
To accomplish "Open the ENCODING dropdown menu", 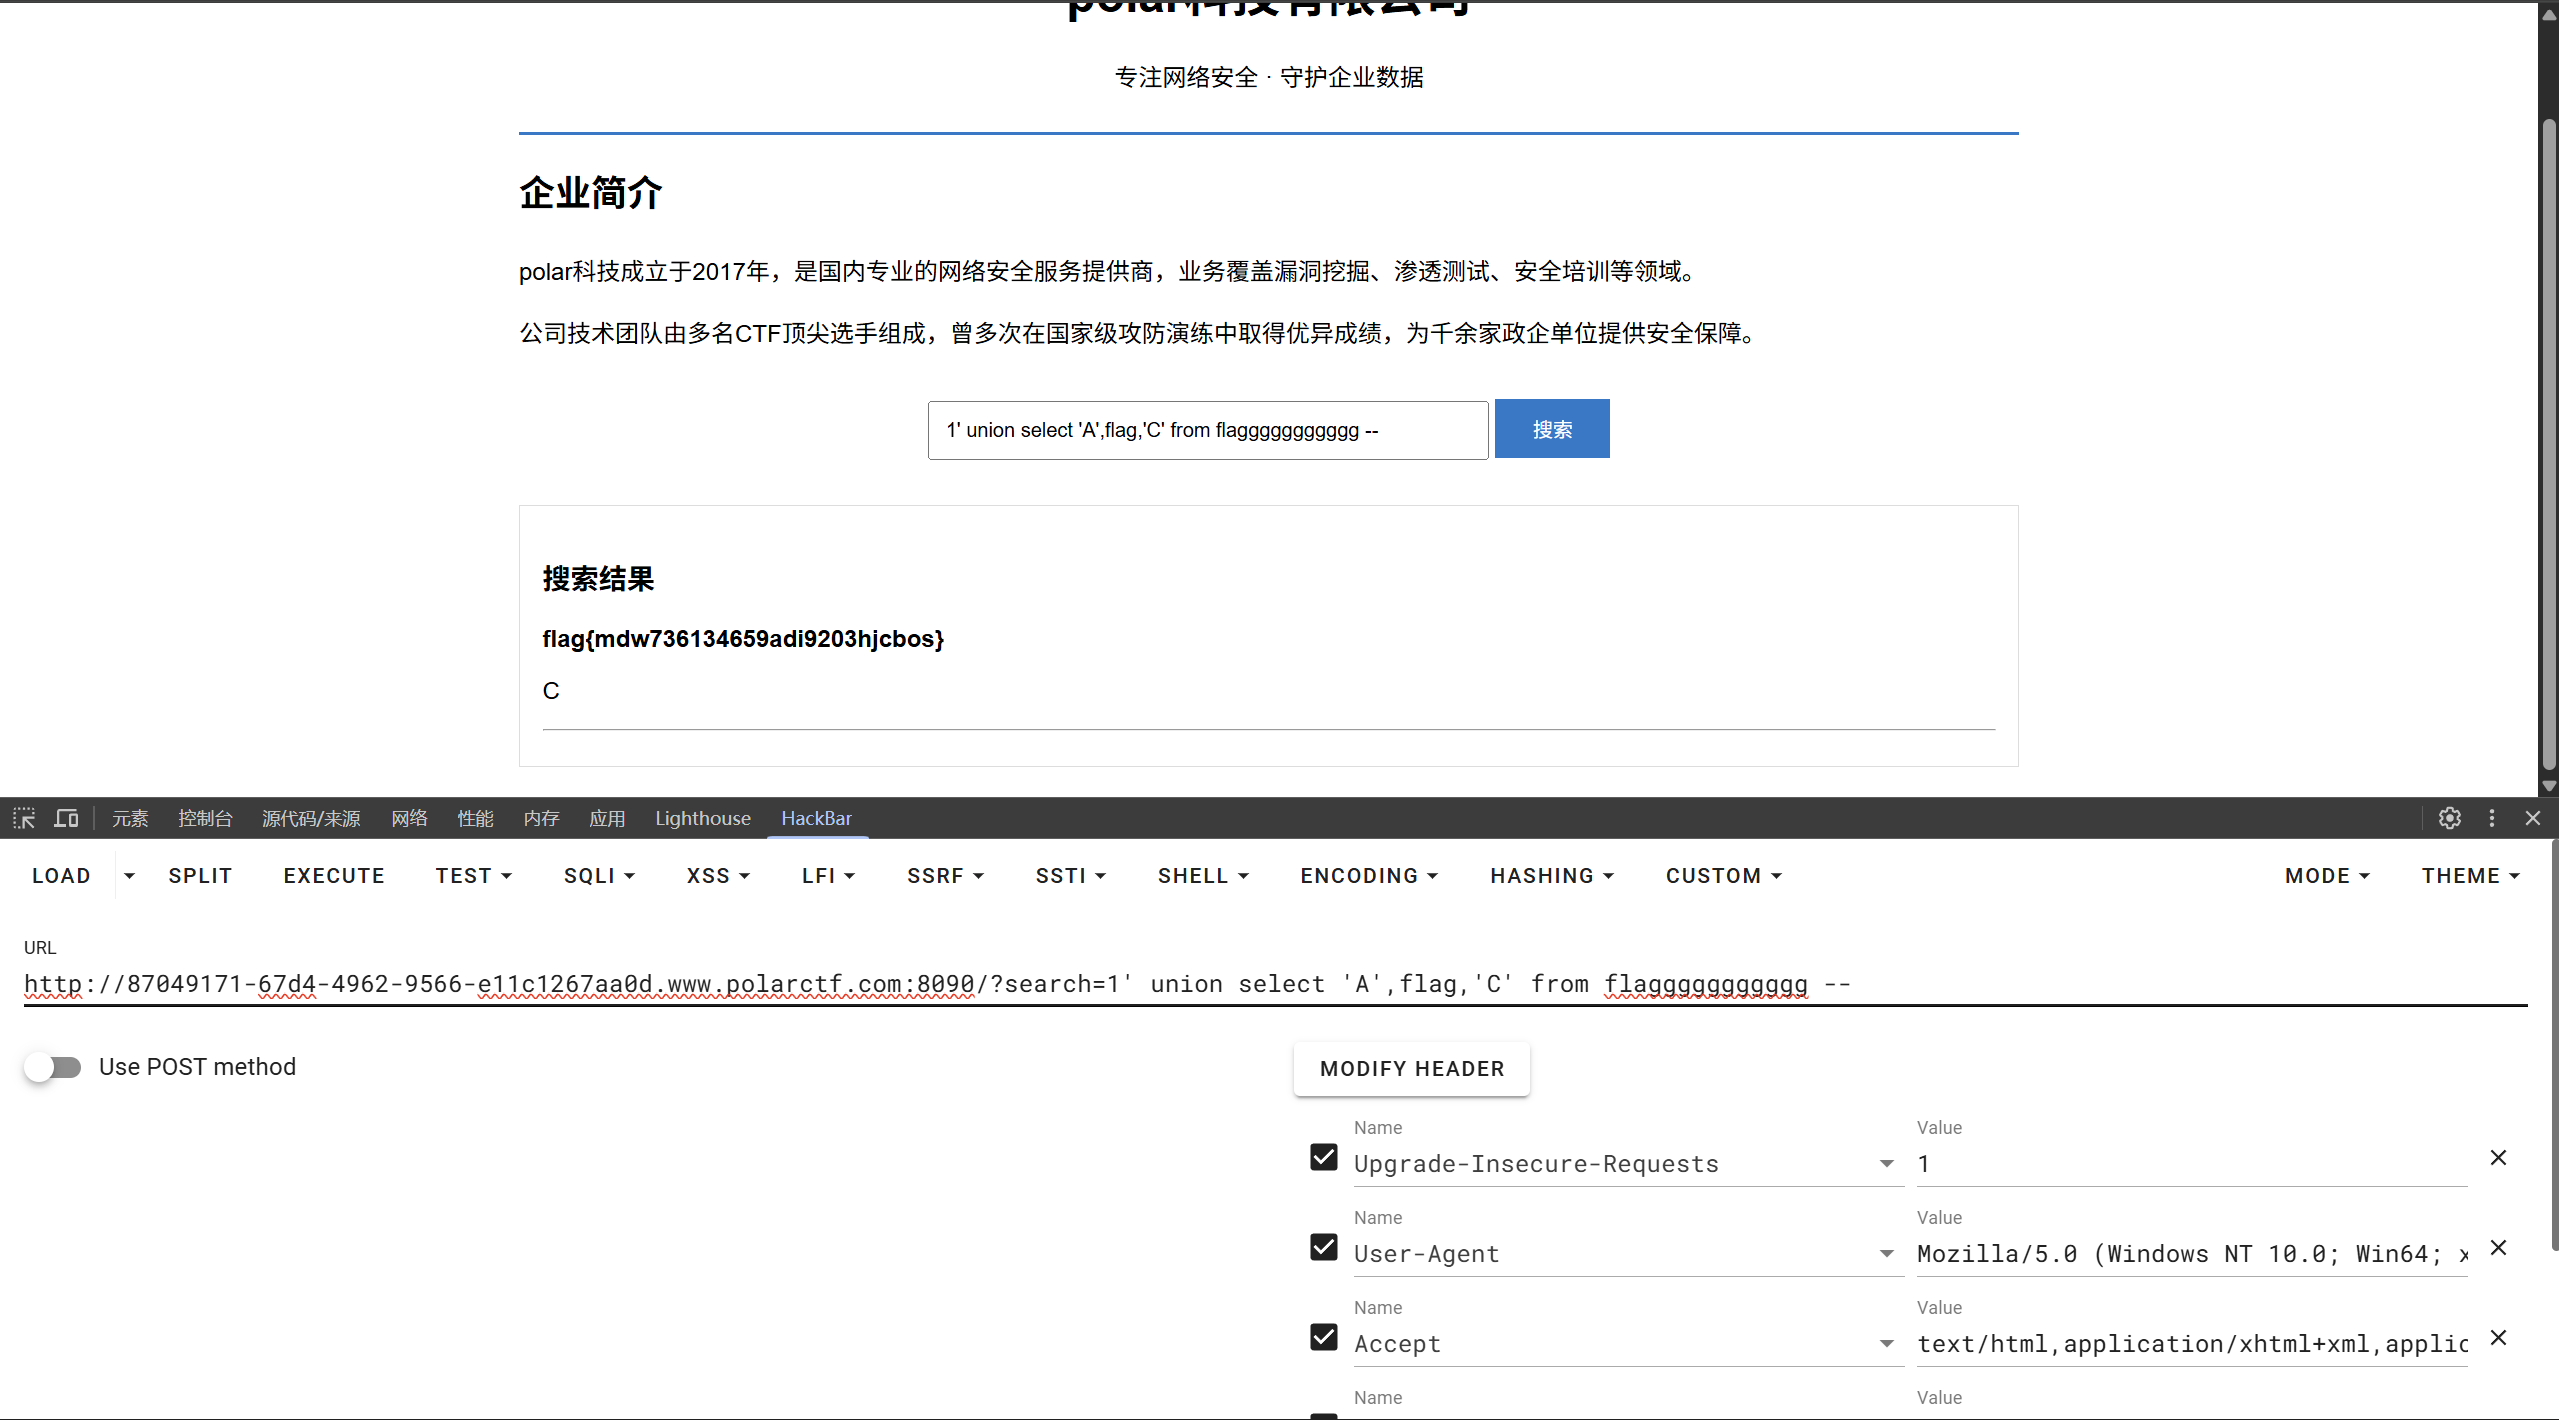I will pos(1368,876).
